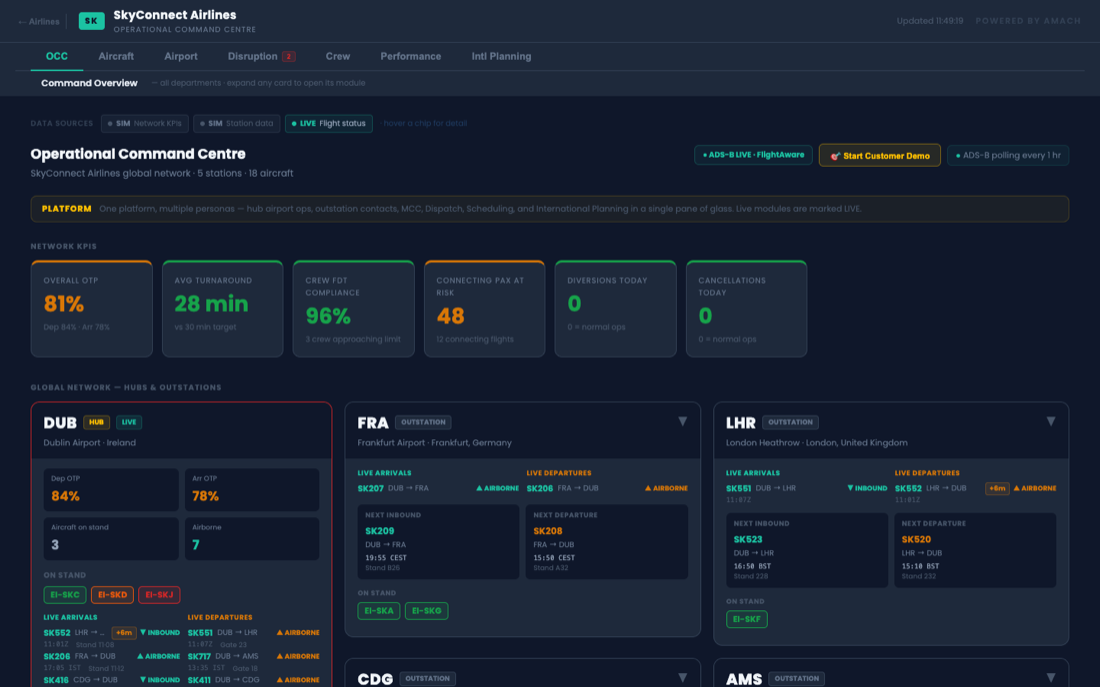Select the EI-SKD aircraft chip
The width and height of the screenshot is (1100, 687).
coord(112,594)
